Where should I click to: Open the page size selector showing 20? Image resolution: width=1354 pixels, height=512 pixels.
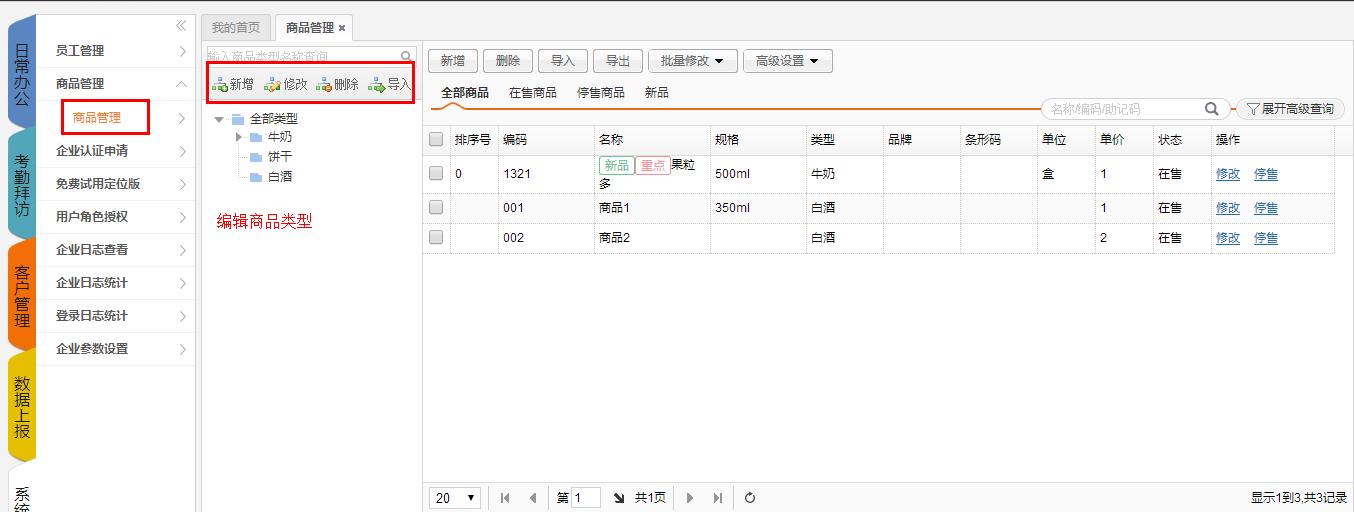click(x=456, y=498)
